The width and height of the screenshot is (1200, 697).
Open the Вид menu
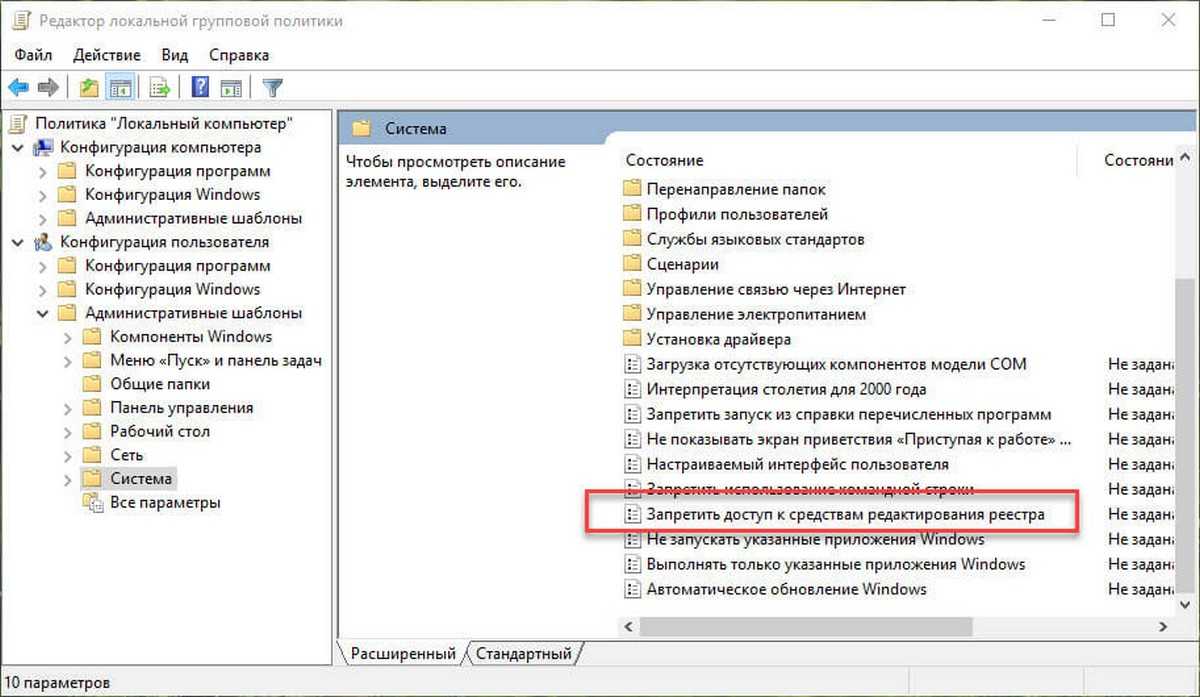(175, 55)
